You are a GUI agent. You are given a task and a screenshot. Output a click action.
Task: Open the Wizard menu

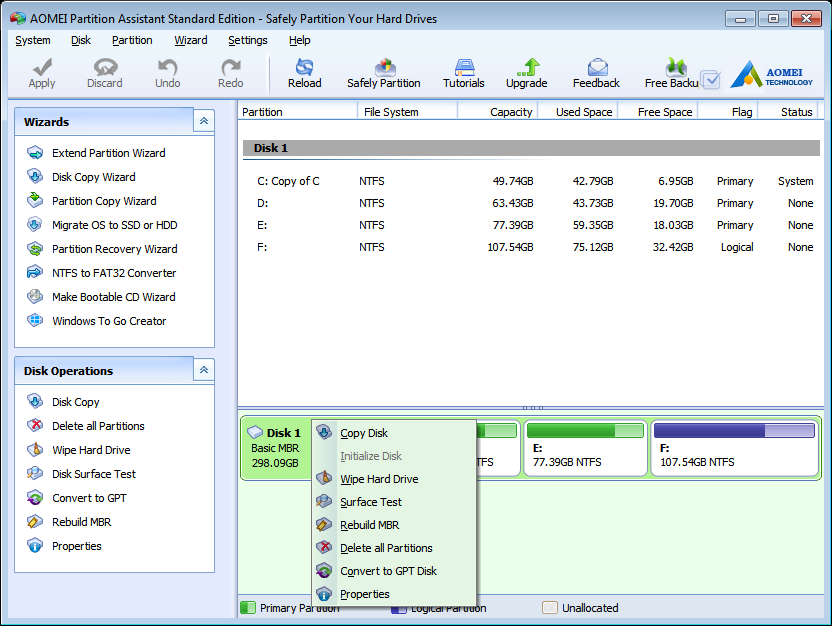pyautogui.click(x=190, y=40)
